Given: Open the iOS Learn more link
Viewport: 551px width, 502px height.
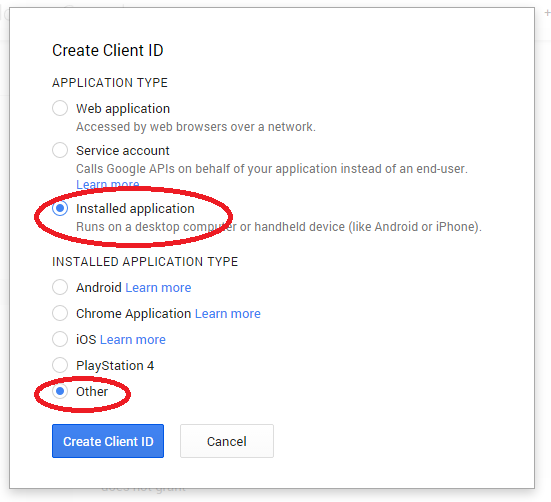Looking at the screenshot, I should point(133,340).
